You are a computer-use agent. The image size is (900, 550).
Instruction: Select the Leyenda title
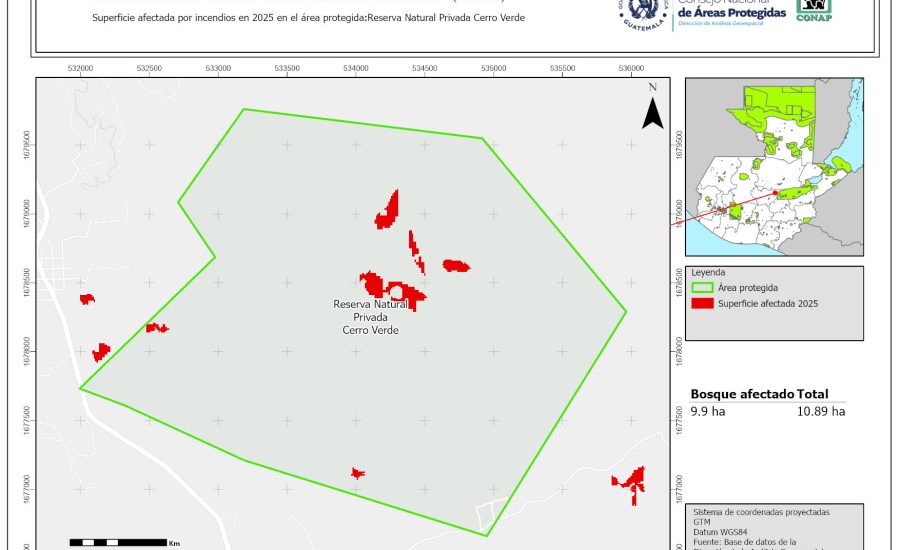(708, 272)
